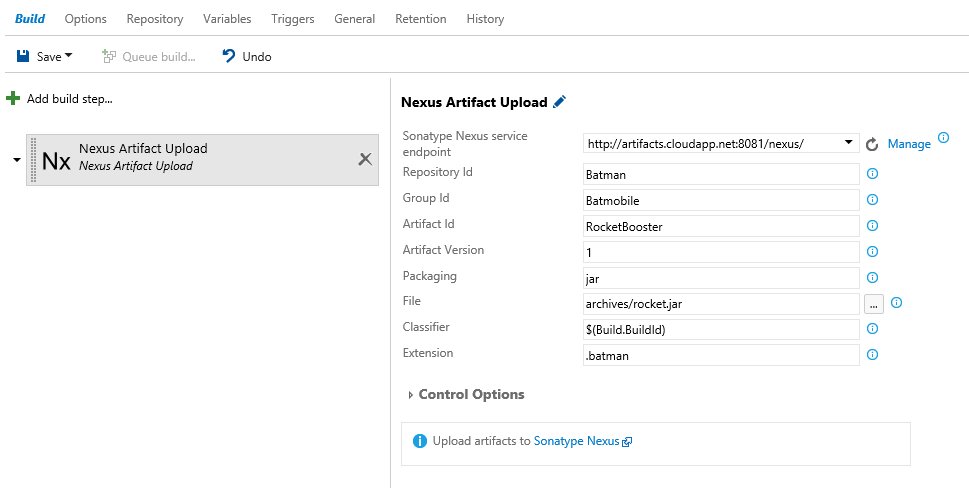Image resolution: width=969 pixels, height=488 pixels.
Task: Refresh the Nexus service endpoint list
Action: coord(871,144)
